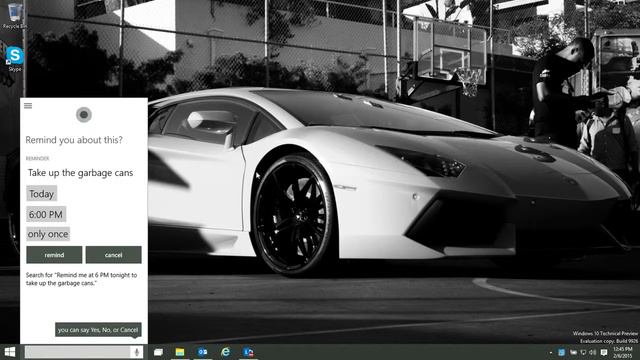This screenshot has width=640, height=360.
Task: Change the reminder date from Today
Action: [x=42, y=193]
